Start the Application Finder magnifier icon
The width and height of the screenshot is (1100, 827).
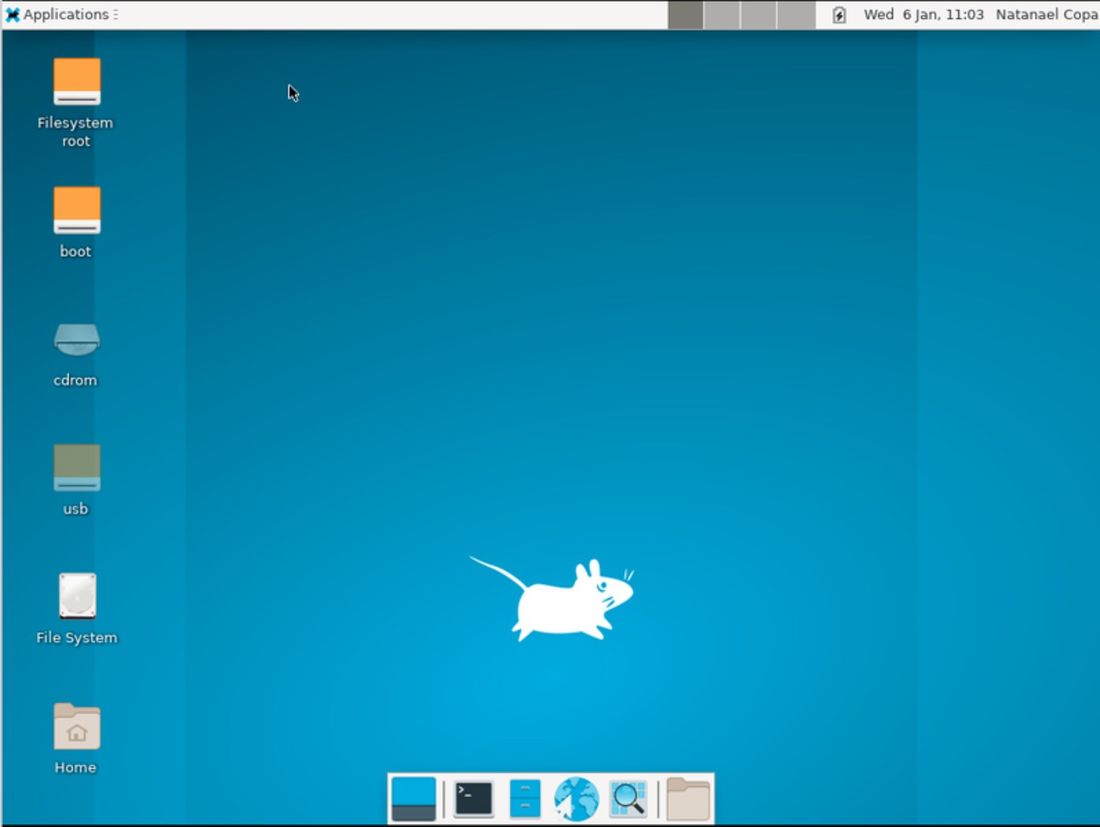pos(628,797)
